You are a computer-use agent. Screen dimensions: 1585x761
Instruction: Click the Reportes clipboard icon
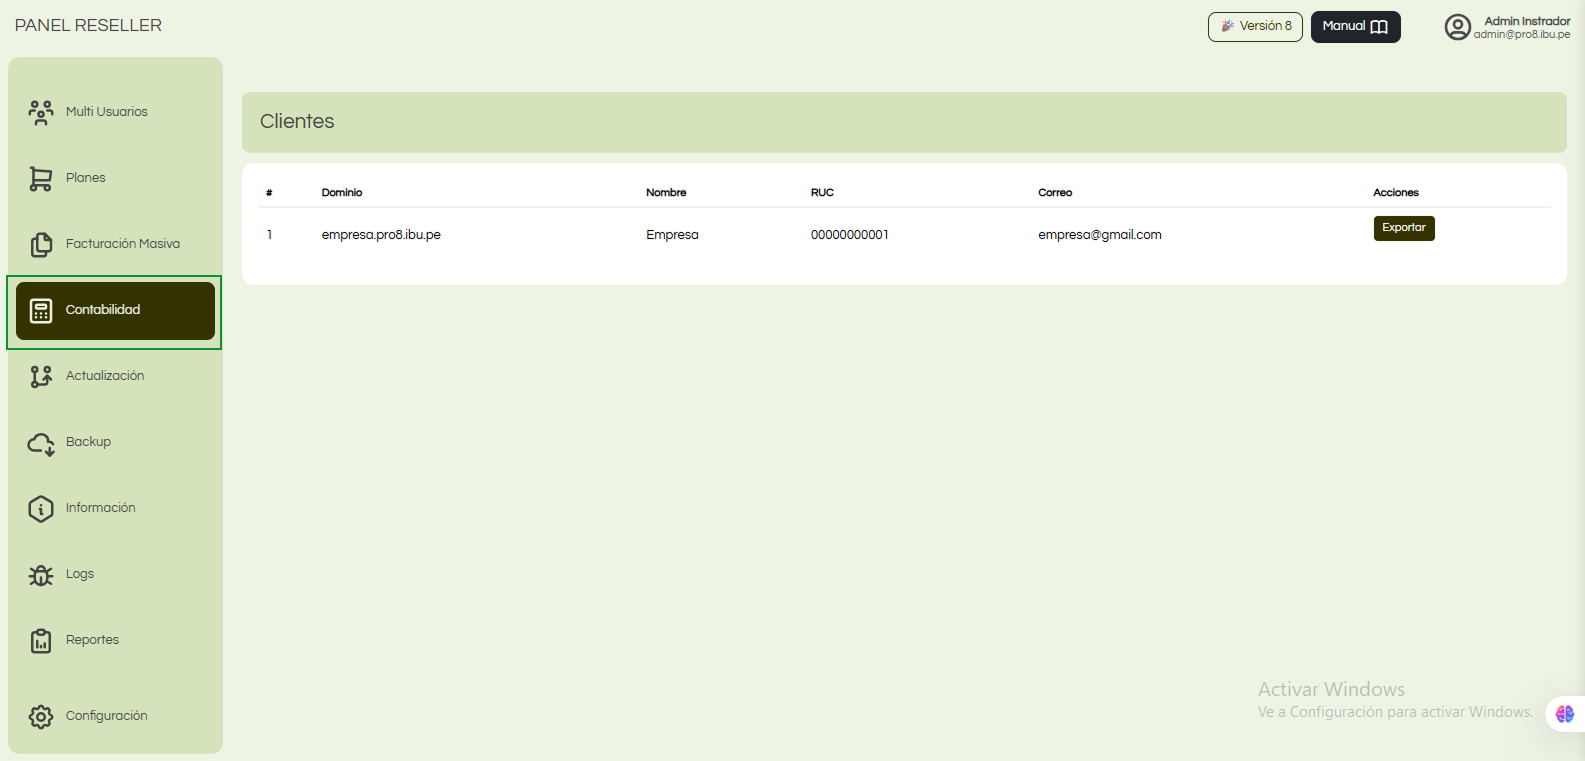tap(41, 641)
